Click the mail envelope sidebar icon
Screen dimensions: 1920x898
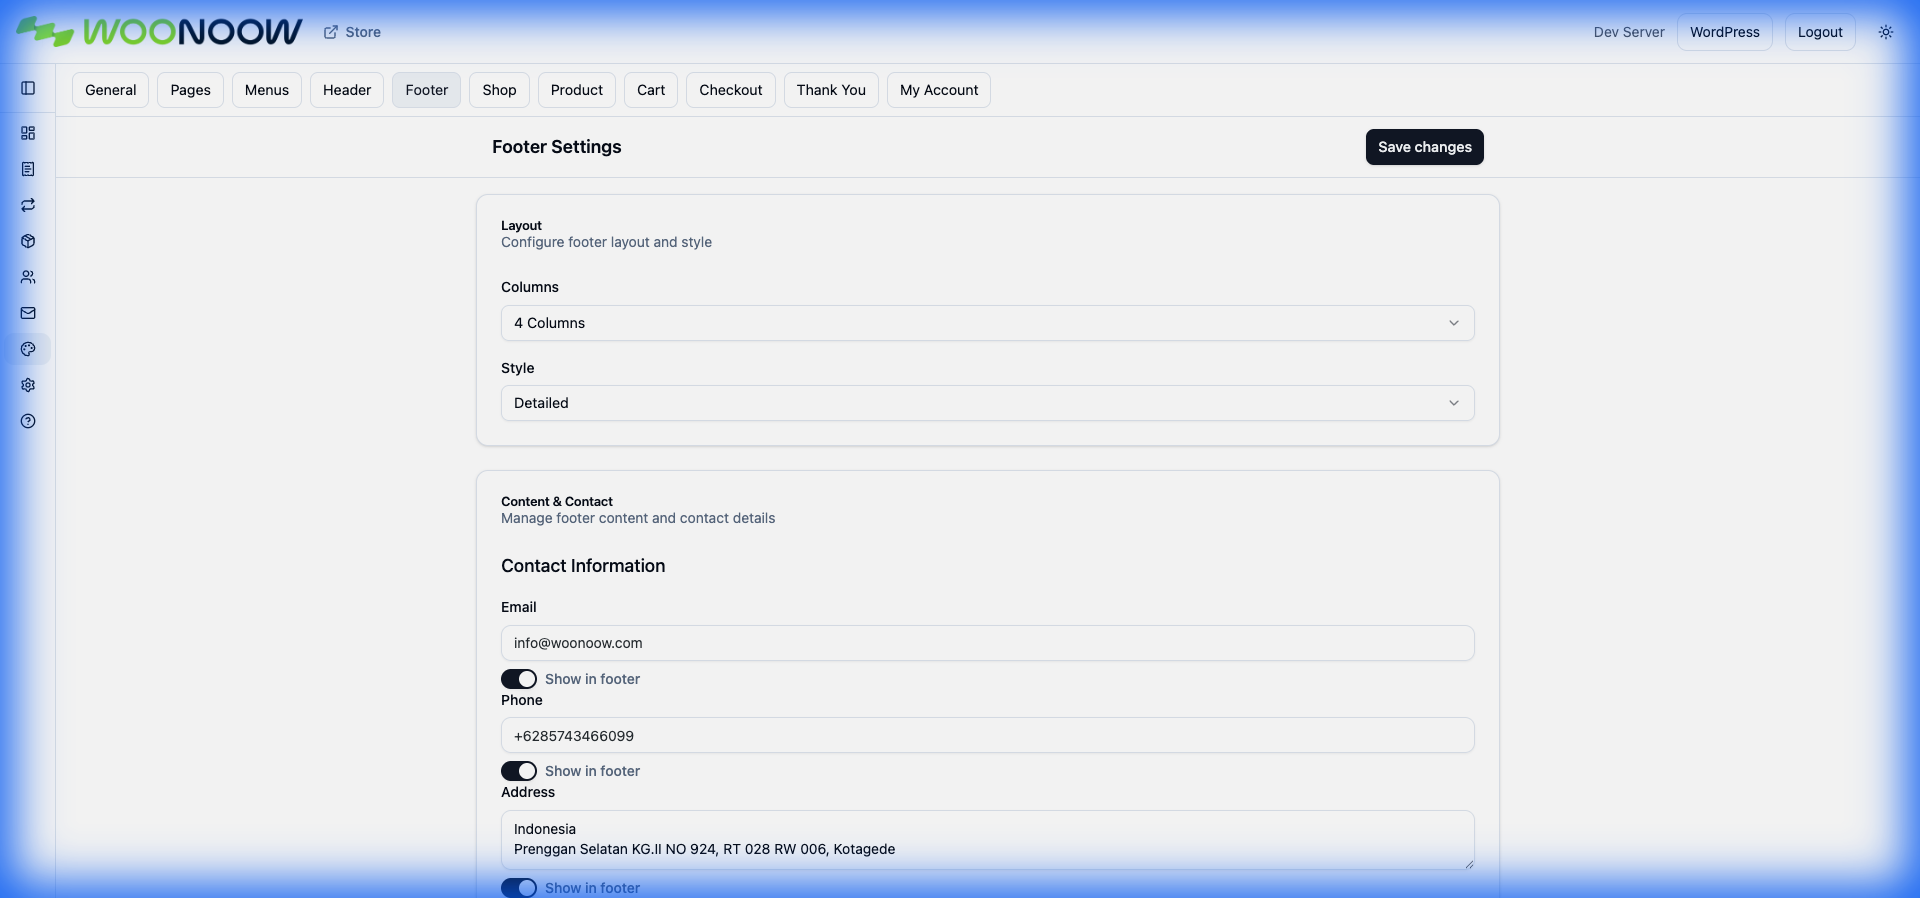coord(28,313)
